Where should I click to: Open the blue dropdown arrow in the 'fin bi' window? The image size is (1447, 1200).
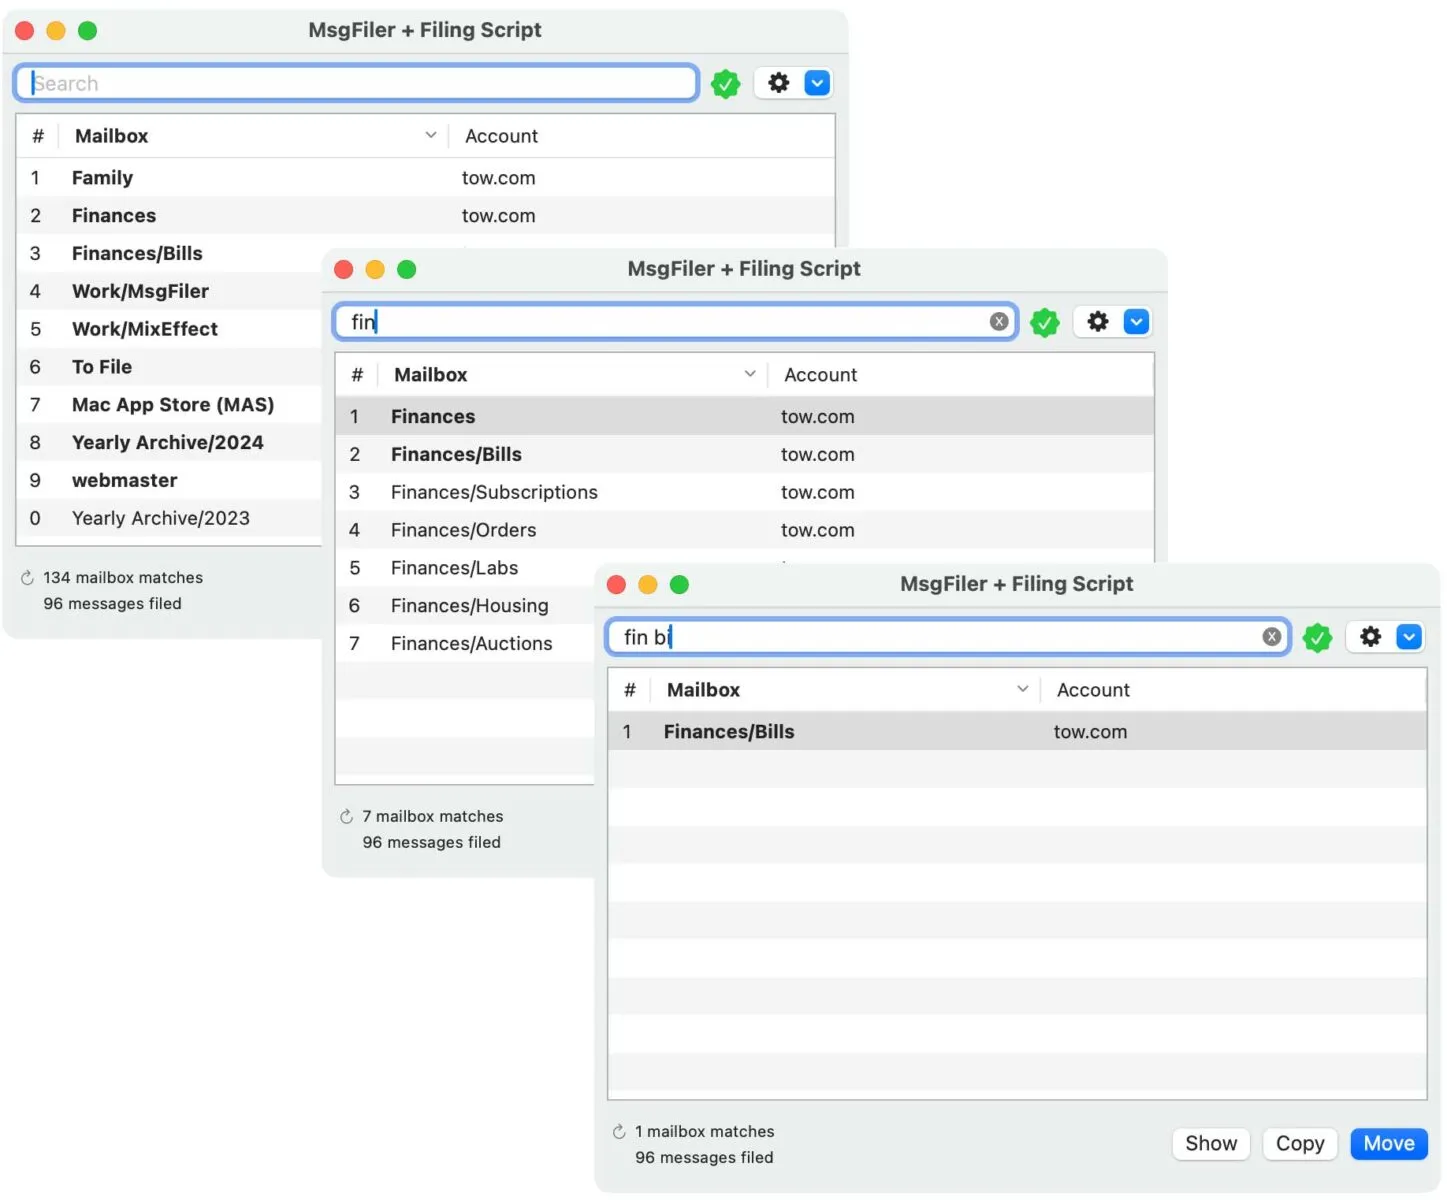[1408, 637]
